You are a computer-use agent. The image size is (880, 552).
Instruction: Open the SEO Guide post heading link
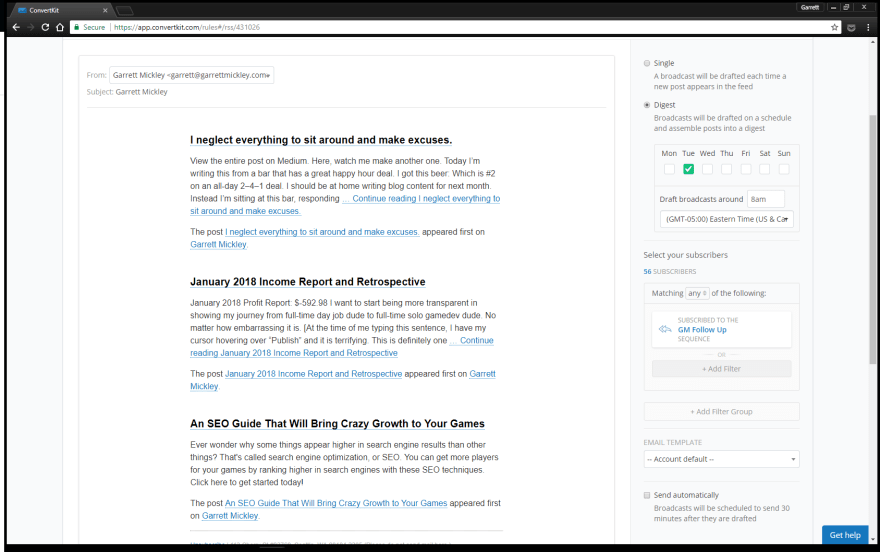[337, 424]
